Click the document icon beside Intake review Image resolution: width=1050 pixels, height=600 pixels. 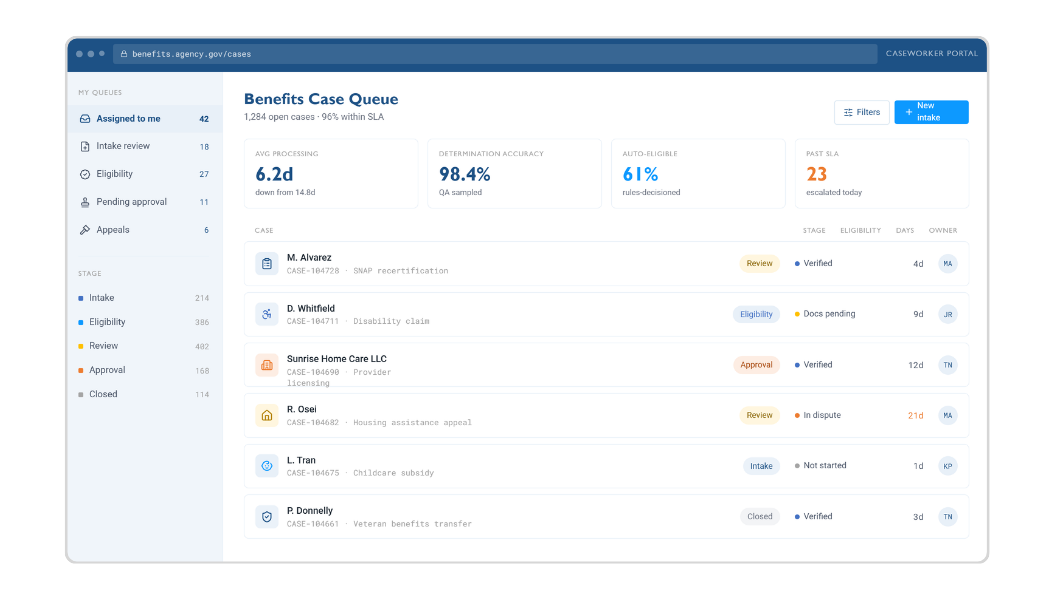point(85,146)
